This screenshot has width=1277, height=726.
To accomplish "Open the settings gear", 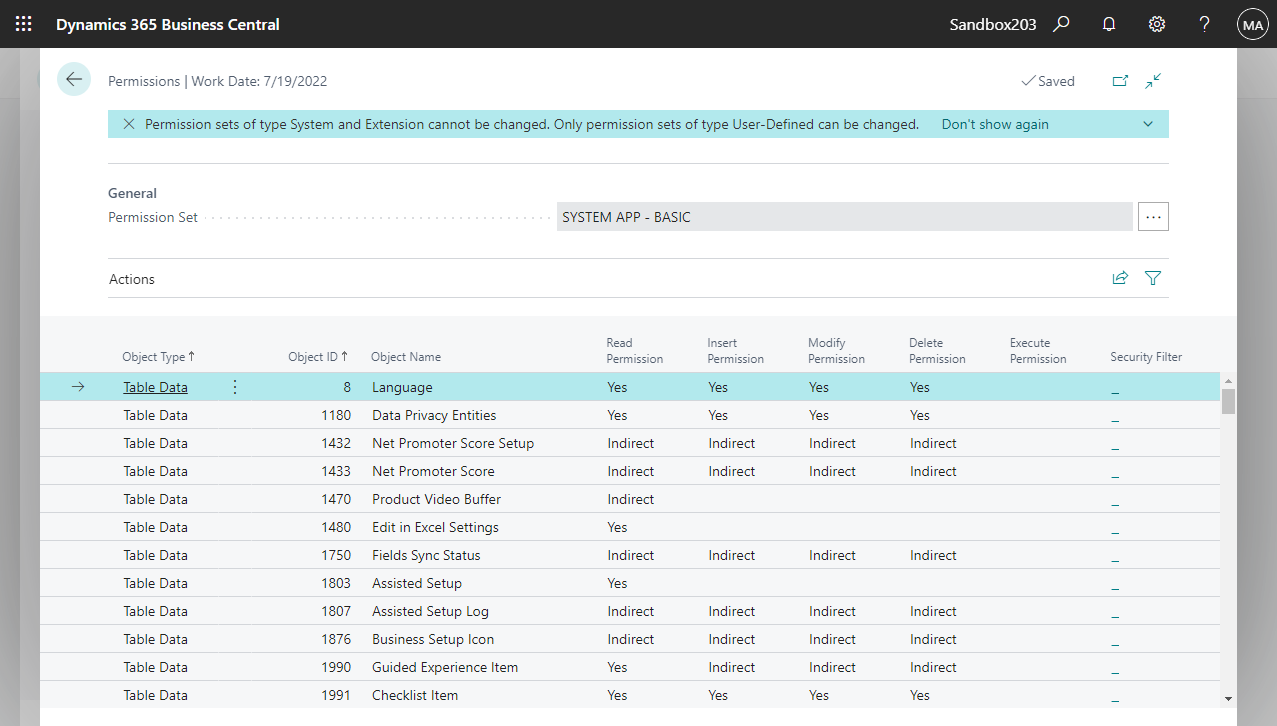I will (x=1156, y=23).
